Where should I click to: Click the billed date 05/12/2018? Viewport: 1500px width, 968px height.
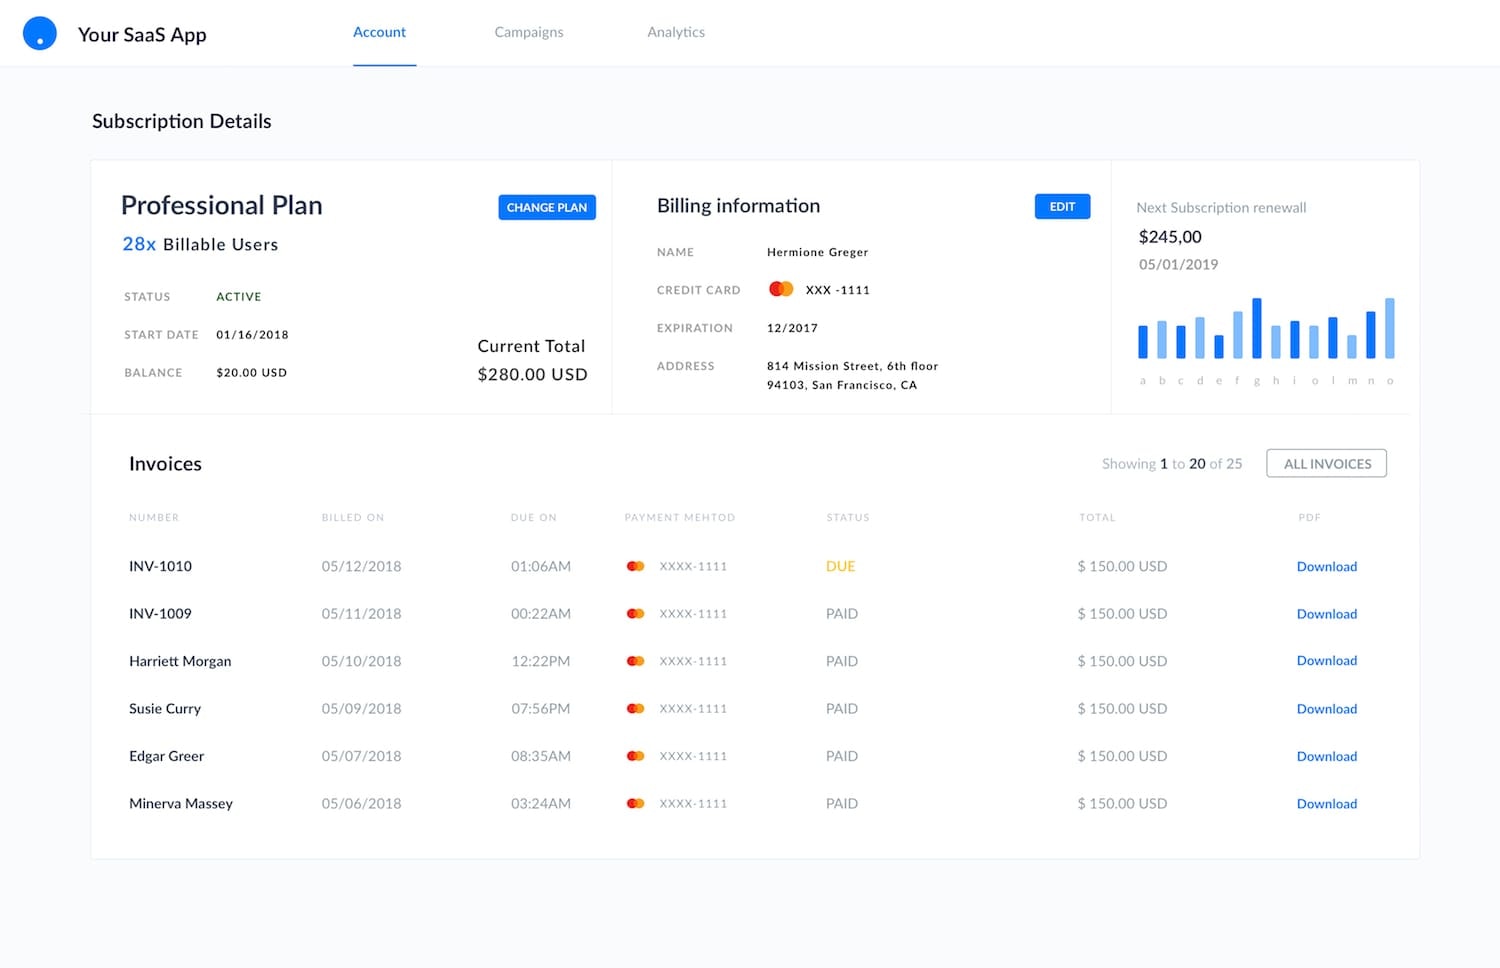click(361, 566)
